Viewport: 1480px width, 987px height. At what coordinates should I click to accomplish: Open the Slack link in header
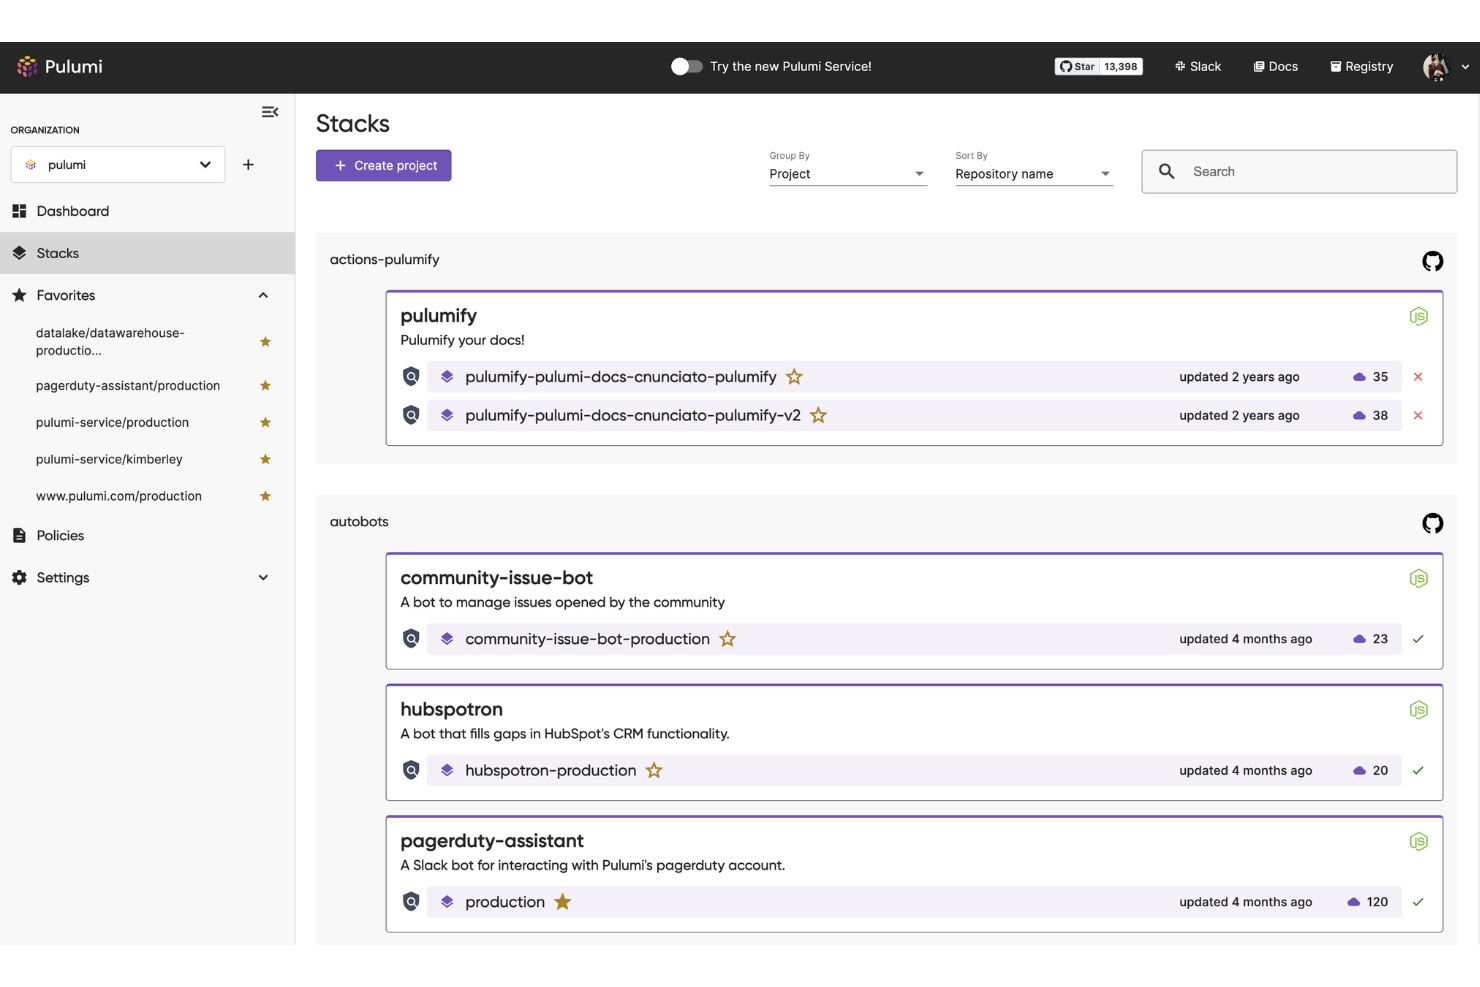(x=1198, y=67)
